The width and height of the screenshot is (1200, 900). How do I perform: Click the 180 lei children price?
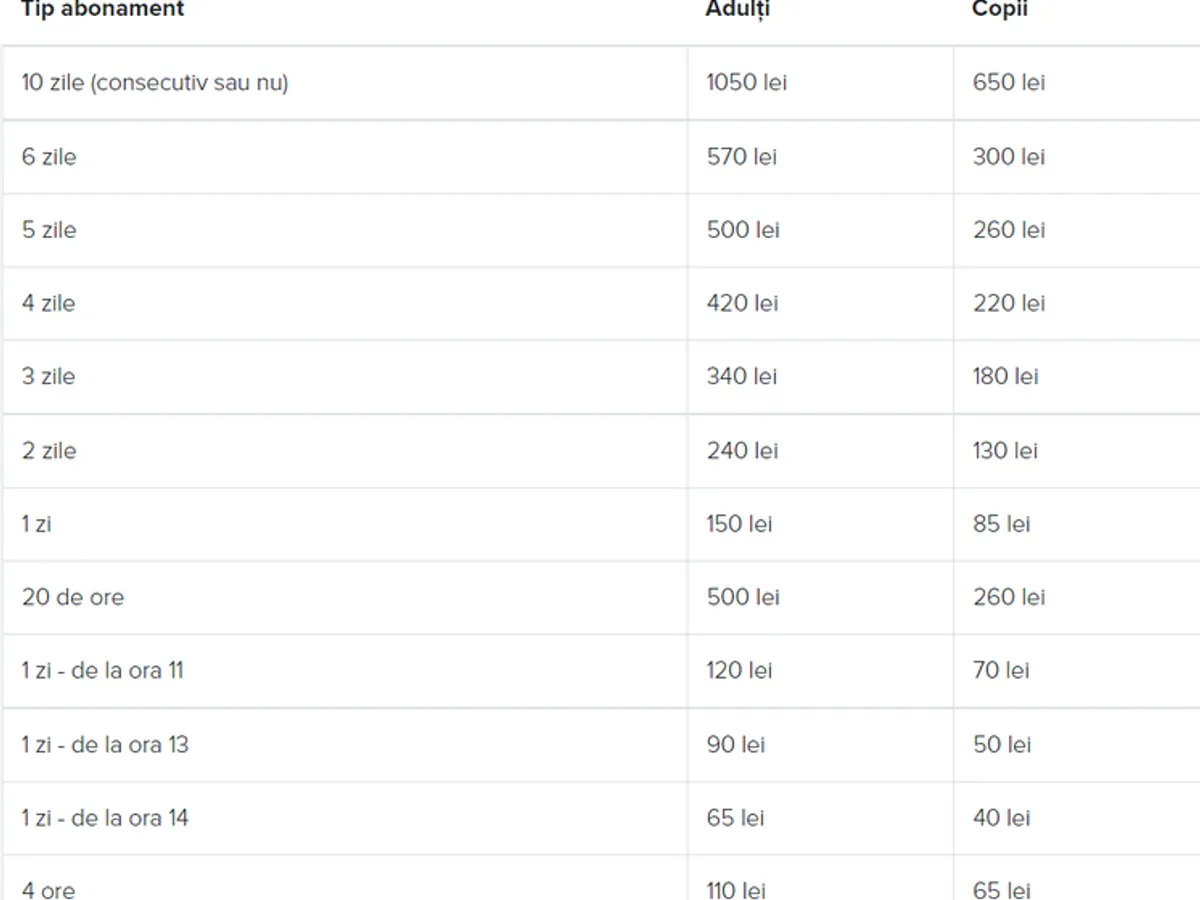1005,376
